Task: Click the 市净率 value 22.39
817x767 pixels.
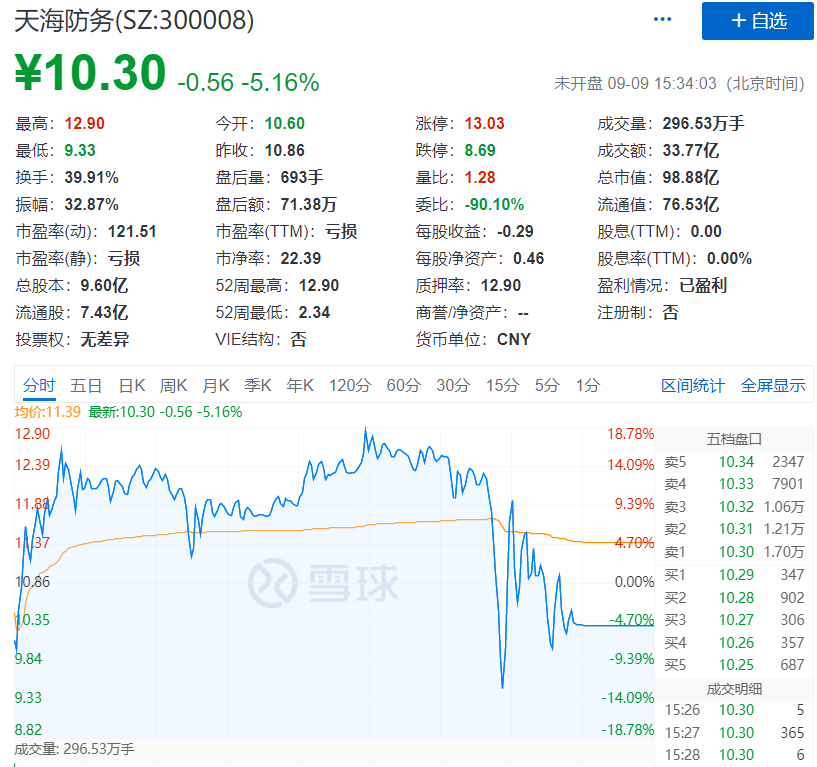Action: [301, 259]
